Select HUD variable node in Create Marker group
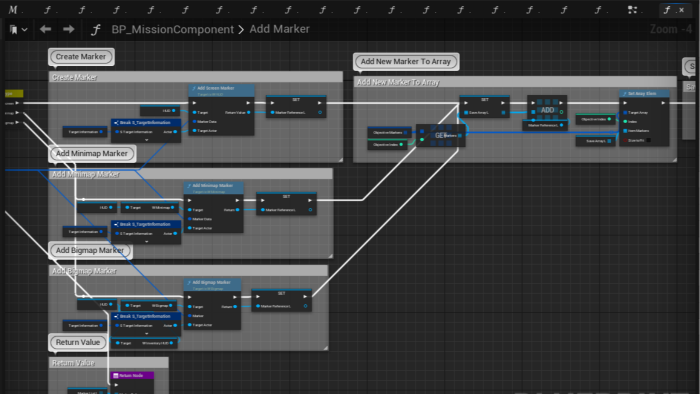 160,111
